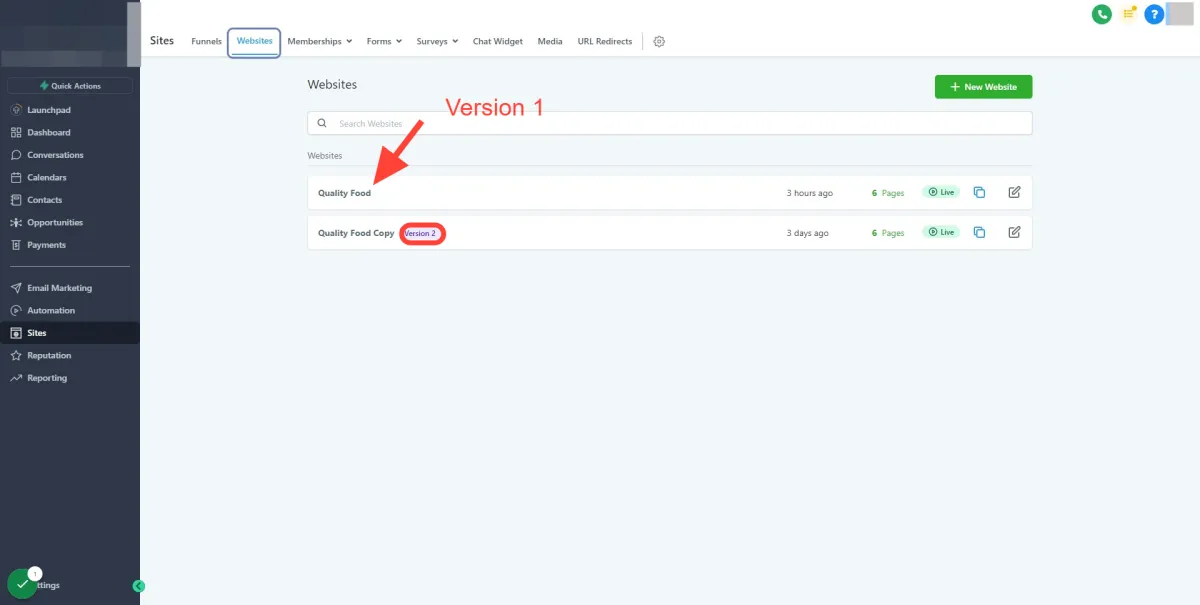This screenshot has height=605, width=1200.
Task: Expand the Surveys dropdown
Action: [x=437, y=42]
